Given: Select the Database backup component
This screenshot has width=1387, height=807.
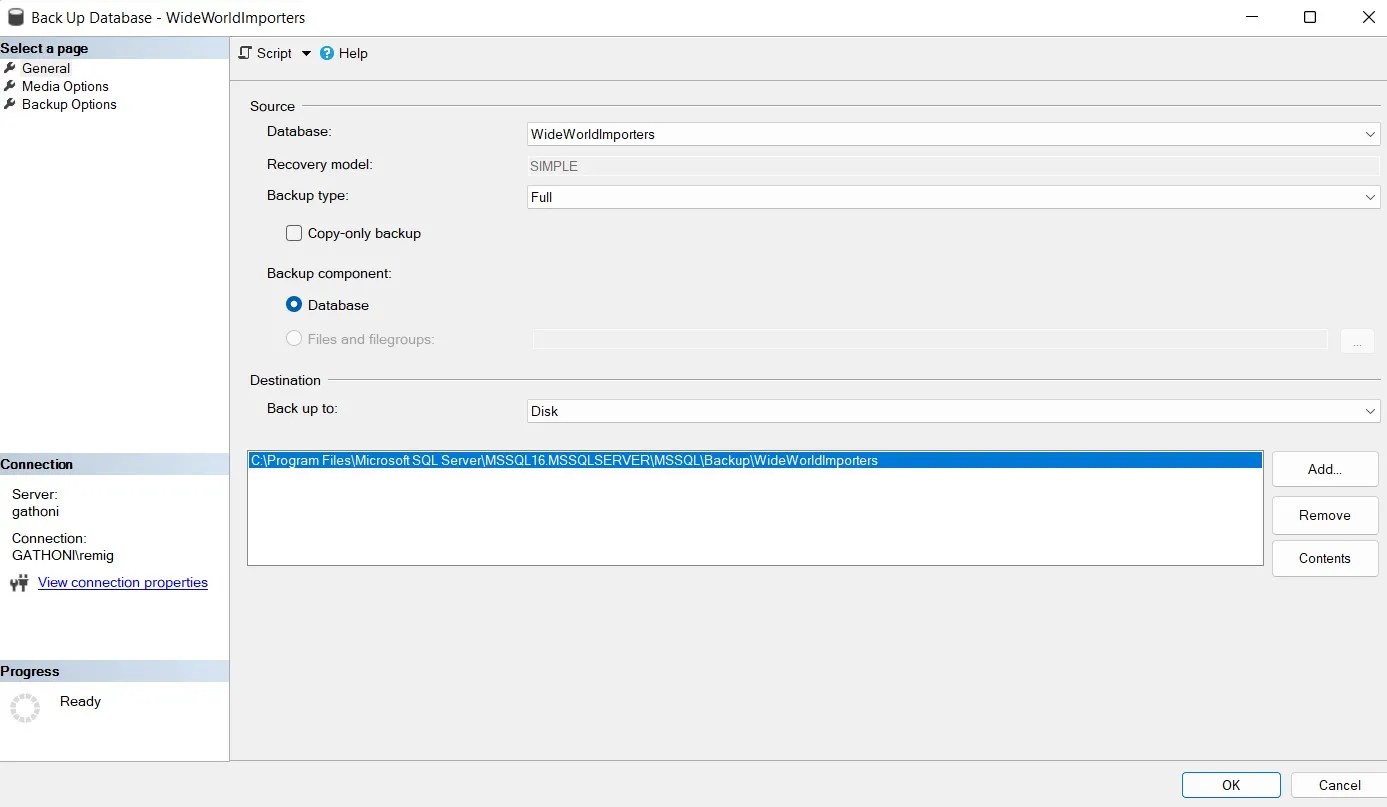Looking at the screenshot, I should click(294, 304).
